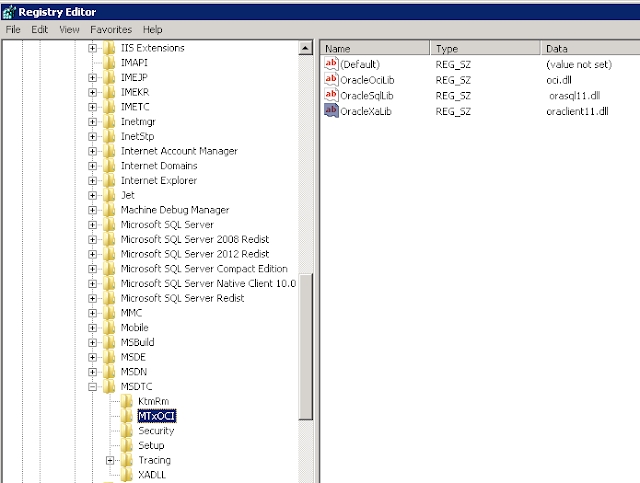Click the Mobile folder icon

109,327
